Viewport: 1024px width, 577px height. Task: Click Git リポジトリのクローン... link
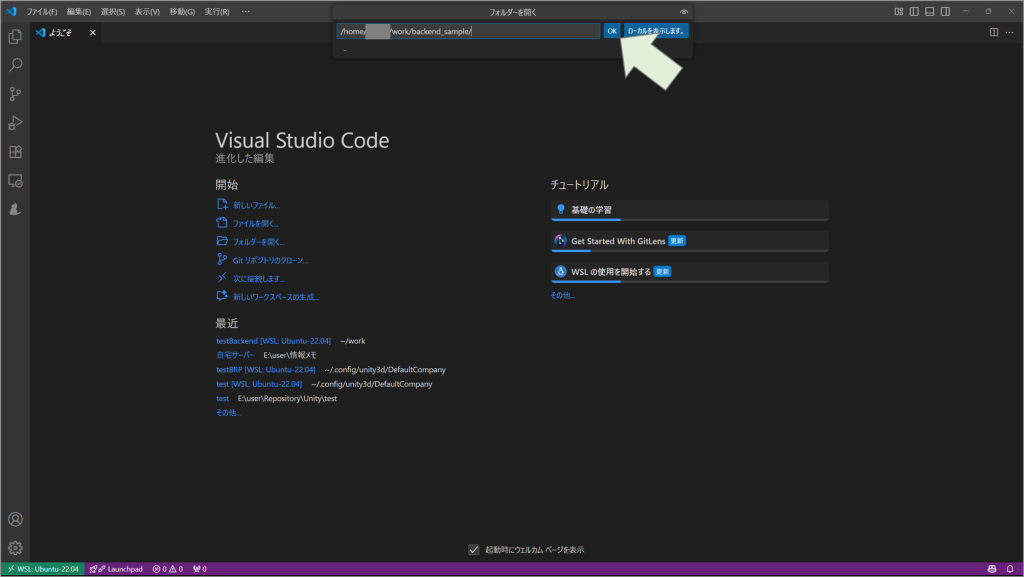click(x=270, y=260)
